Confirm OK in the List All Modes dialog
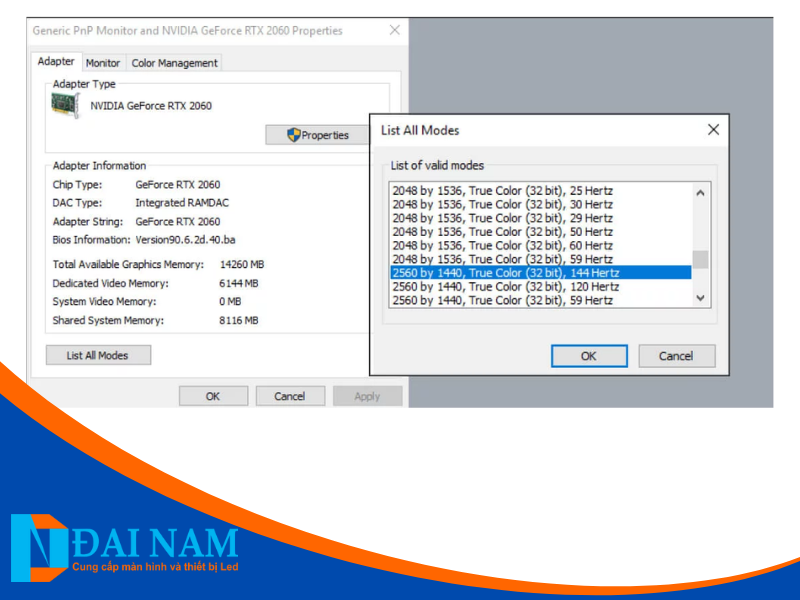The width and height of the screenshot is (800, 600). pyautogui.click(x=589, y=356)
